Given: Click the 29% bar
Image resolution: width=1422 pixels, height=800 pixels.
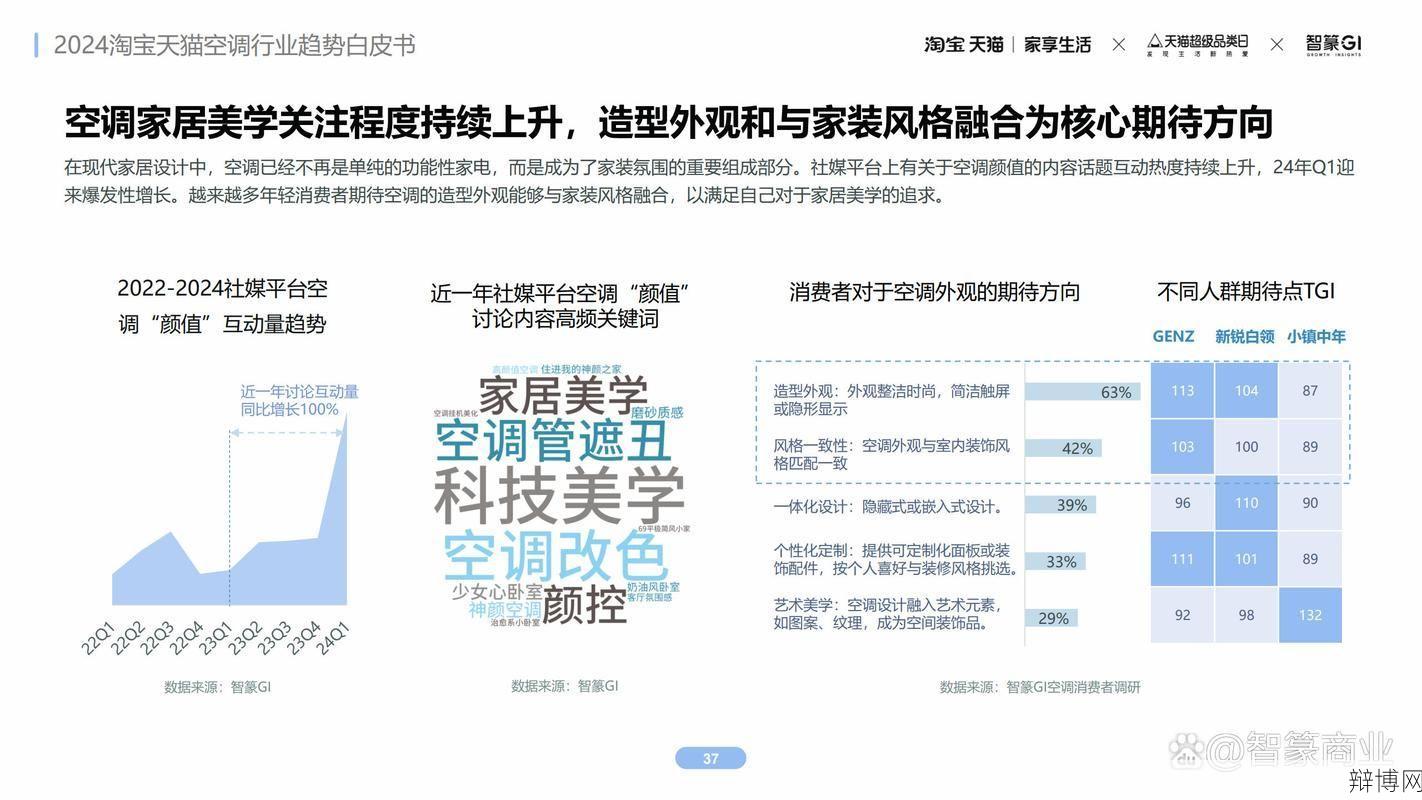Looking at the screenshot, I should [1051, 618].
